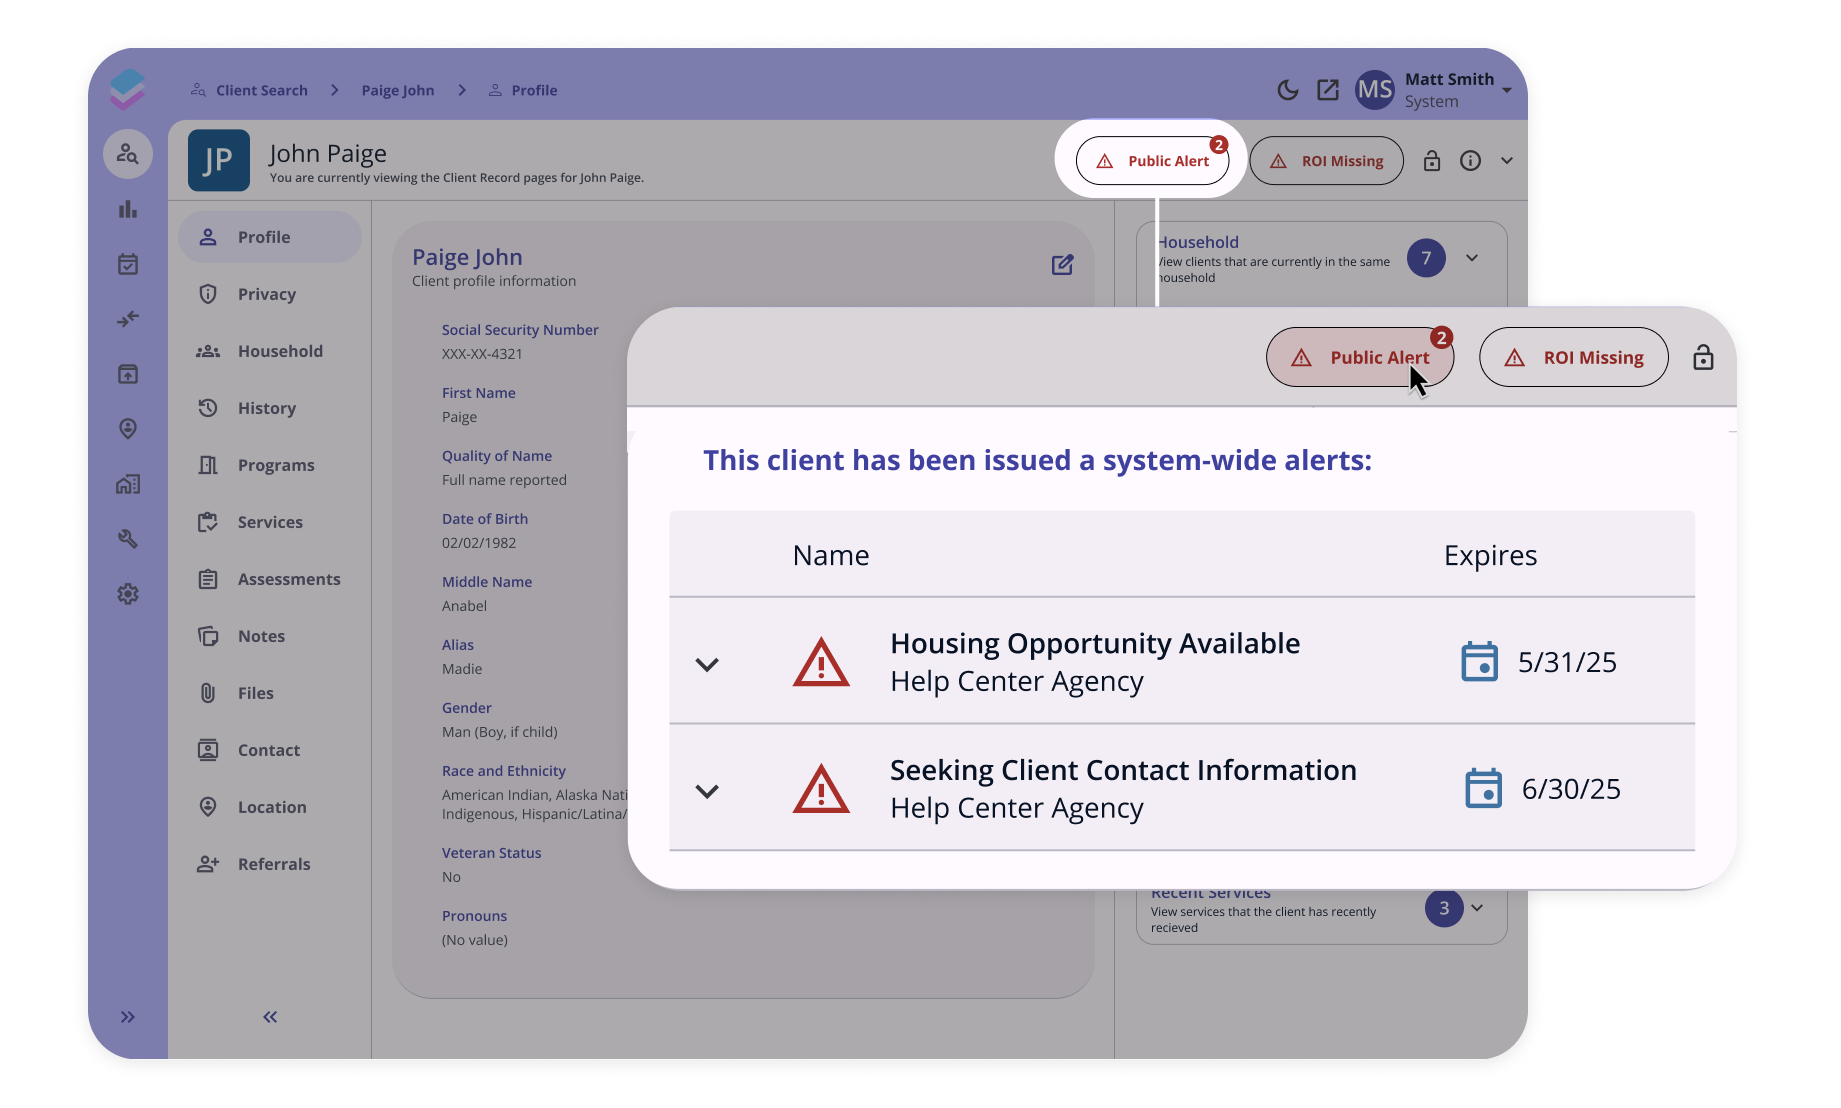
Task: Expand the Recent Services panel chevron
Action: point(1478,908)
